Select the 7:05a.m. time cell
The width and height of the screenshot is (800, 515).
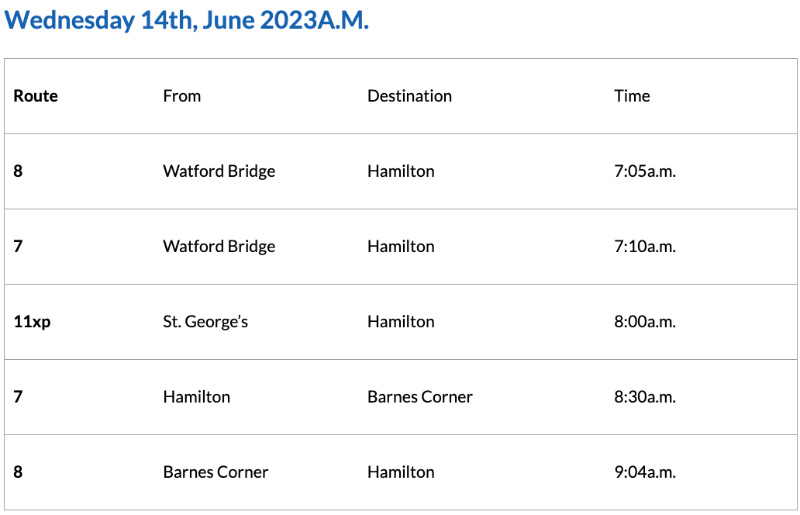tap(645, 171)
